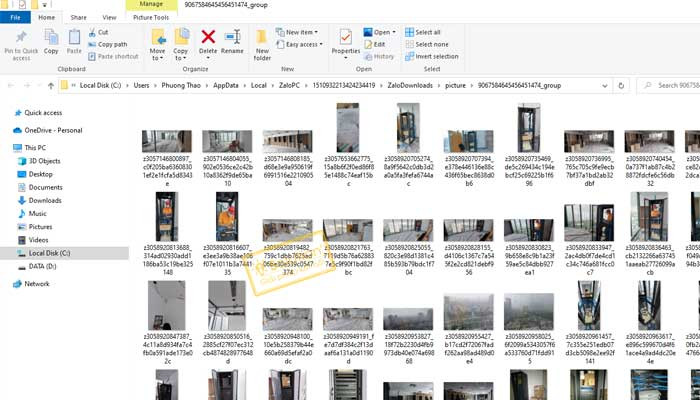Click the Delete icon in ribbon
The height and width of the screenshot is (400, 700).
click(208, 41)
